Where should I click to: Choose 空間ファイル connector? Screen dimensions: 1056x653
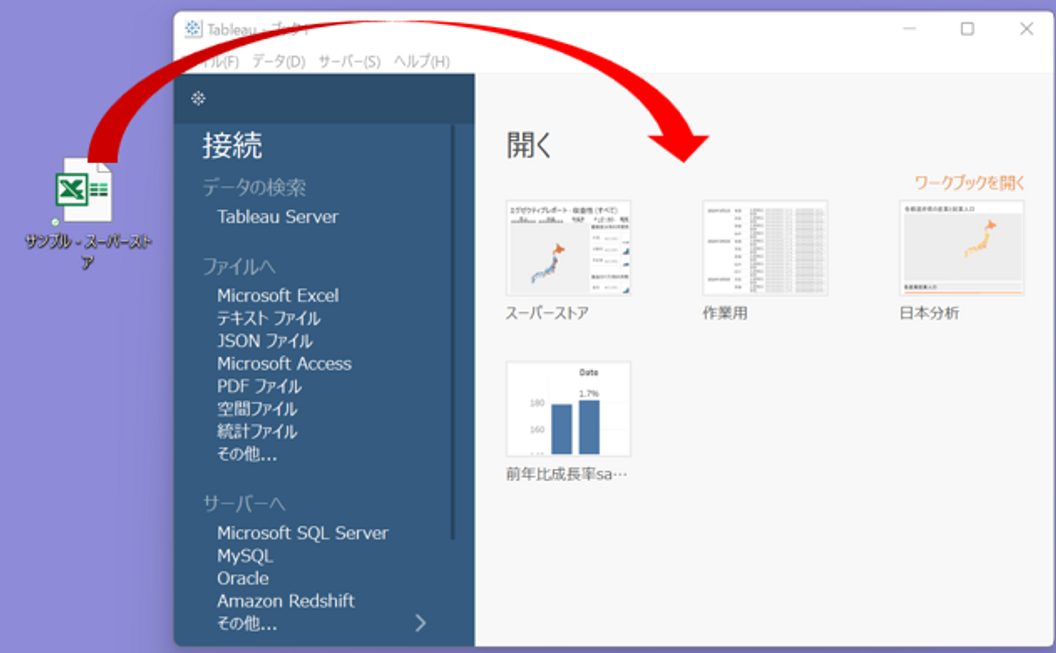pos(257,409)
